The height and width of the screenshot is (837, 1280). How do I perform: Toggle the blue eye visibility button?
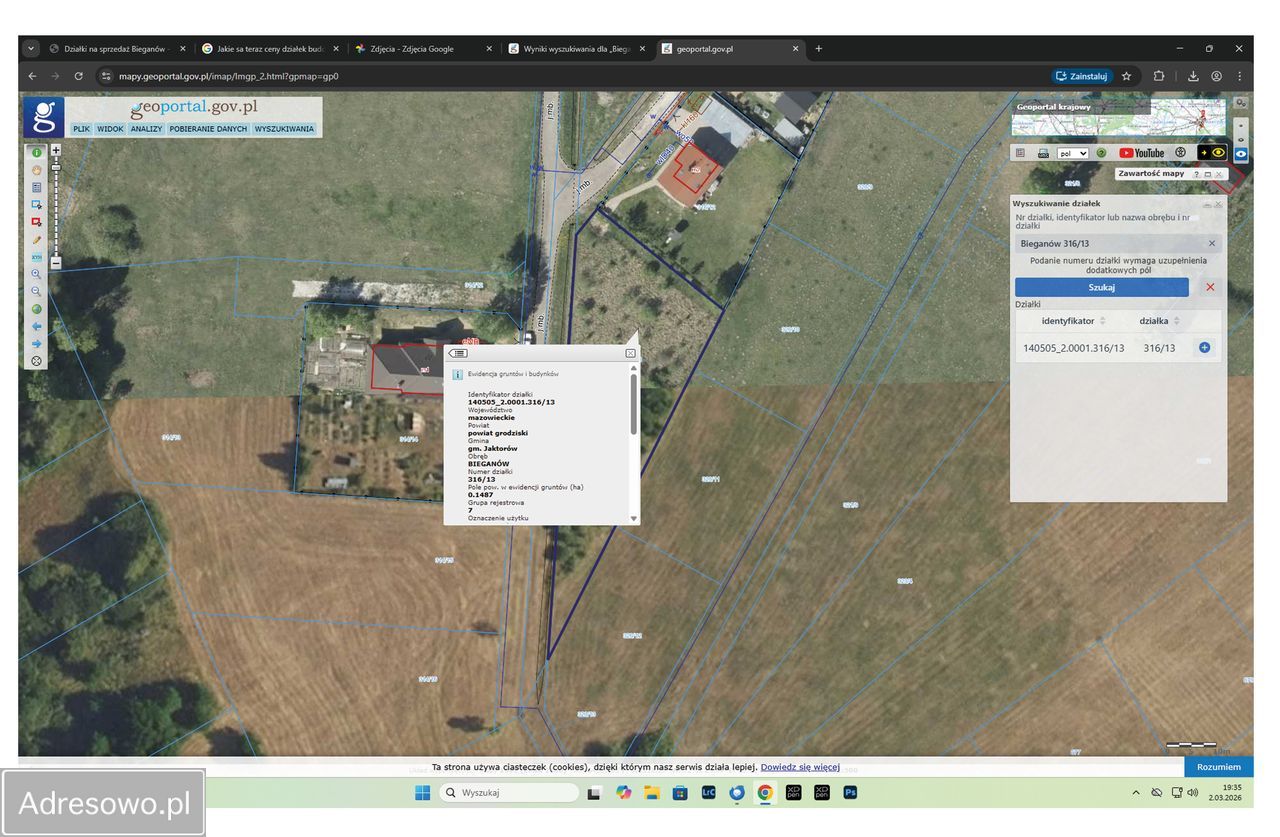click(x=1241, y=154)
